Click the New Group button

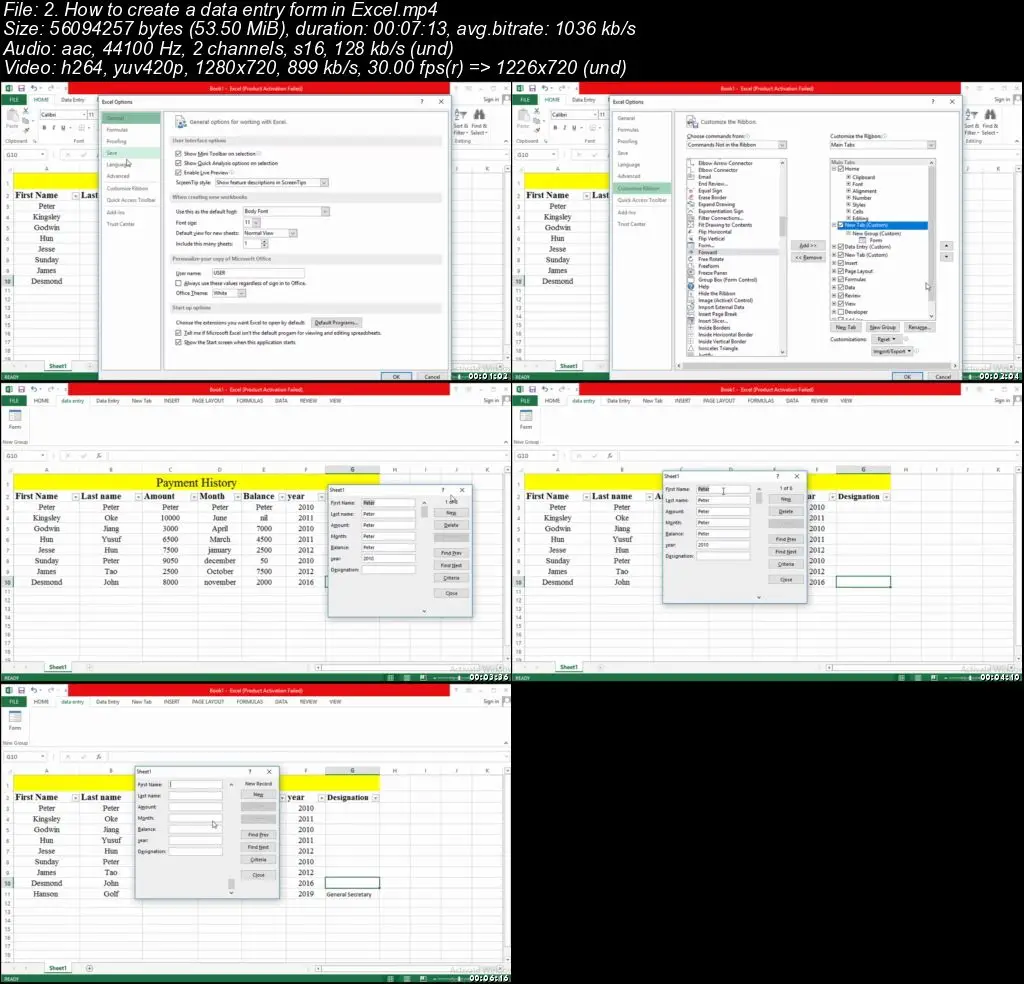[x=882, y=327]
